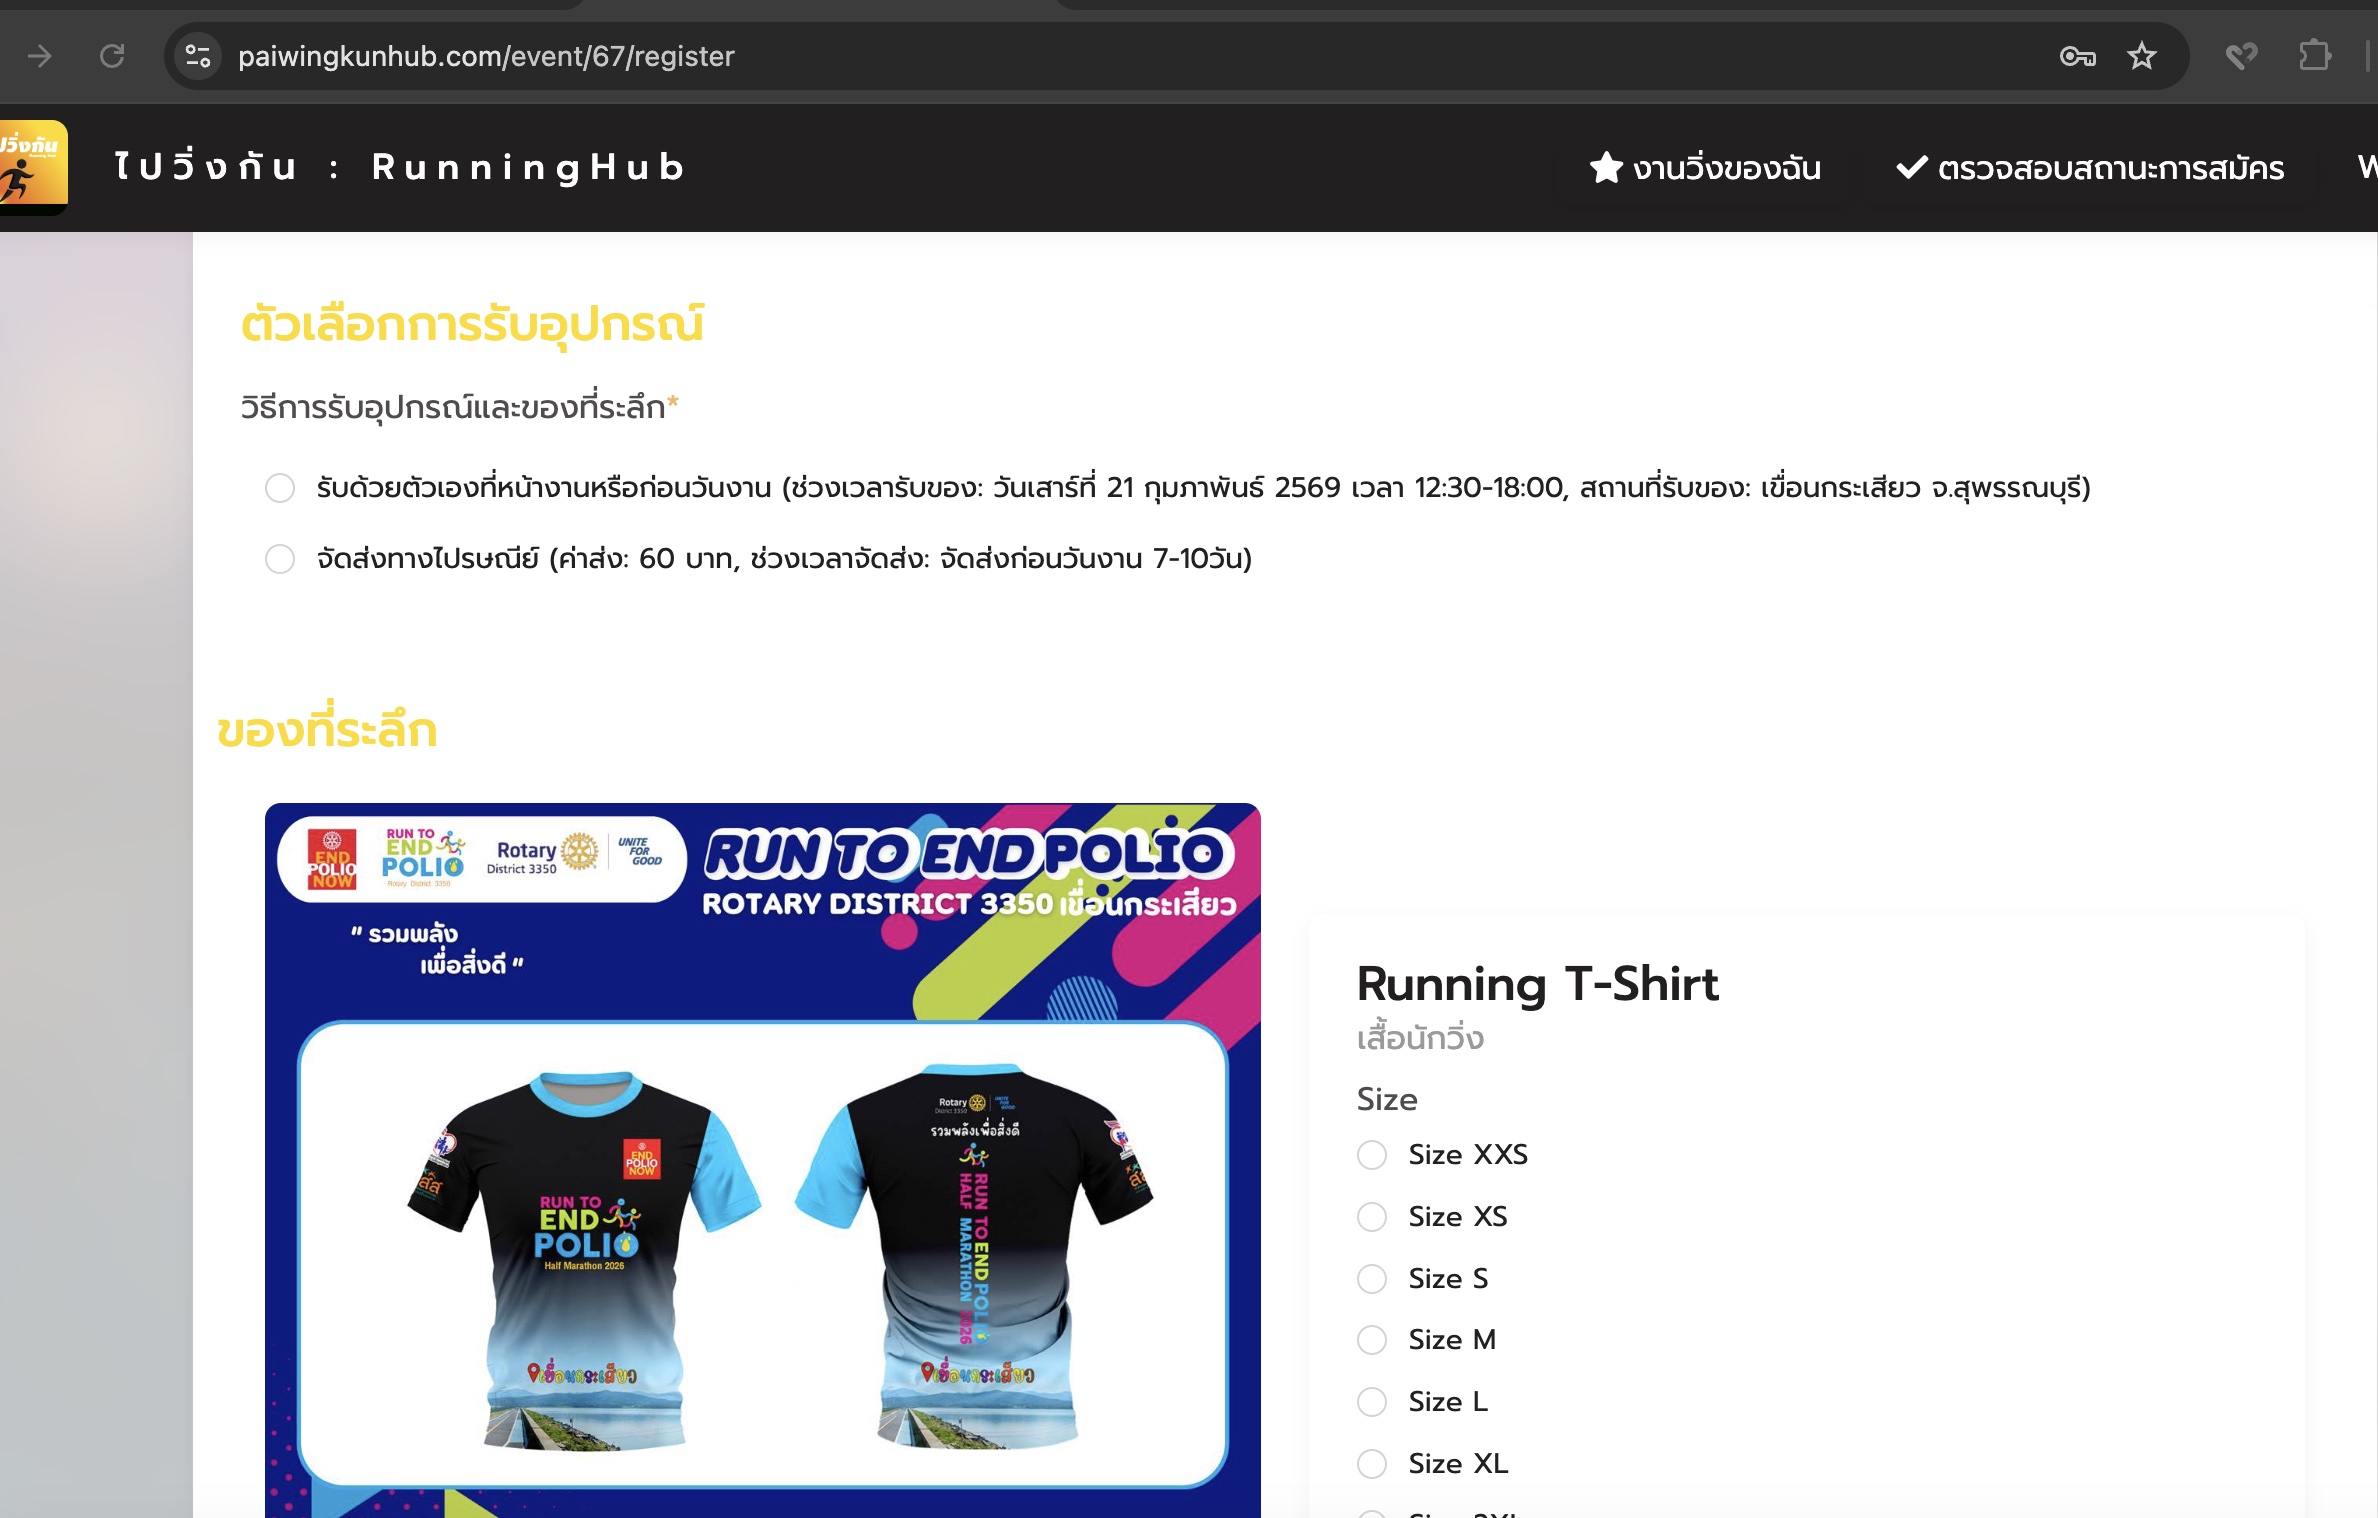The image size is (2378, 1518).
Task: Select postal delivery 60 baht option
Action: click(x=280, y=559)
